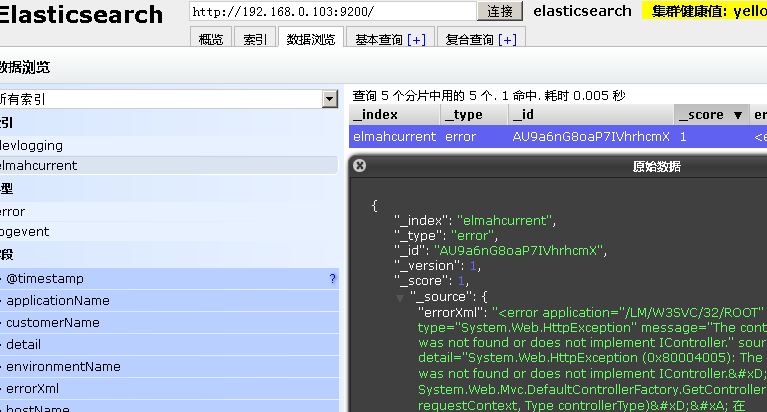Sort results by _type column header
The image size is (767, 412).
coord(474,114)
